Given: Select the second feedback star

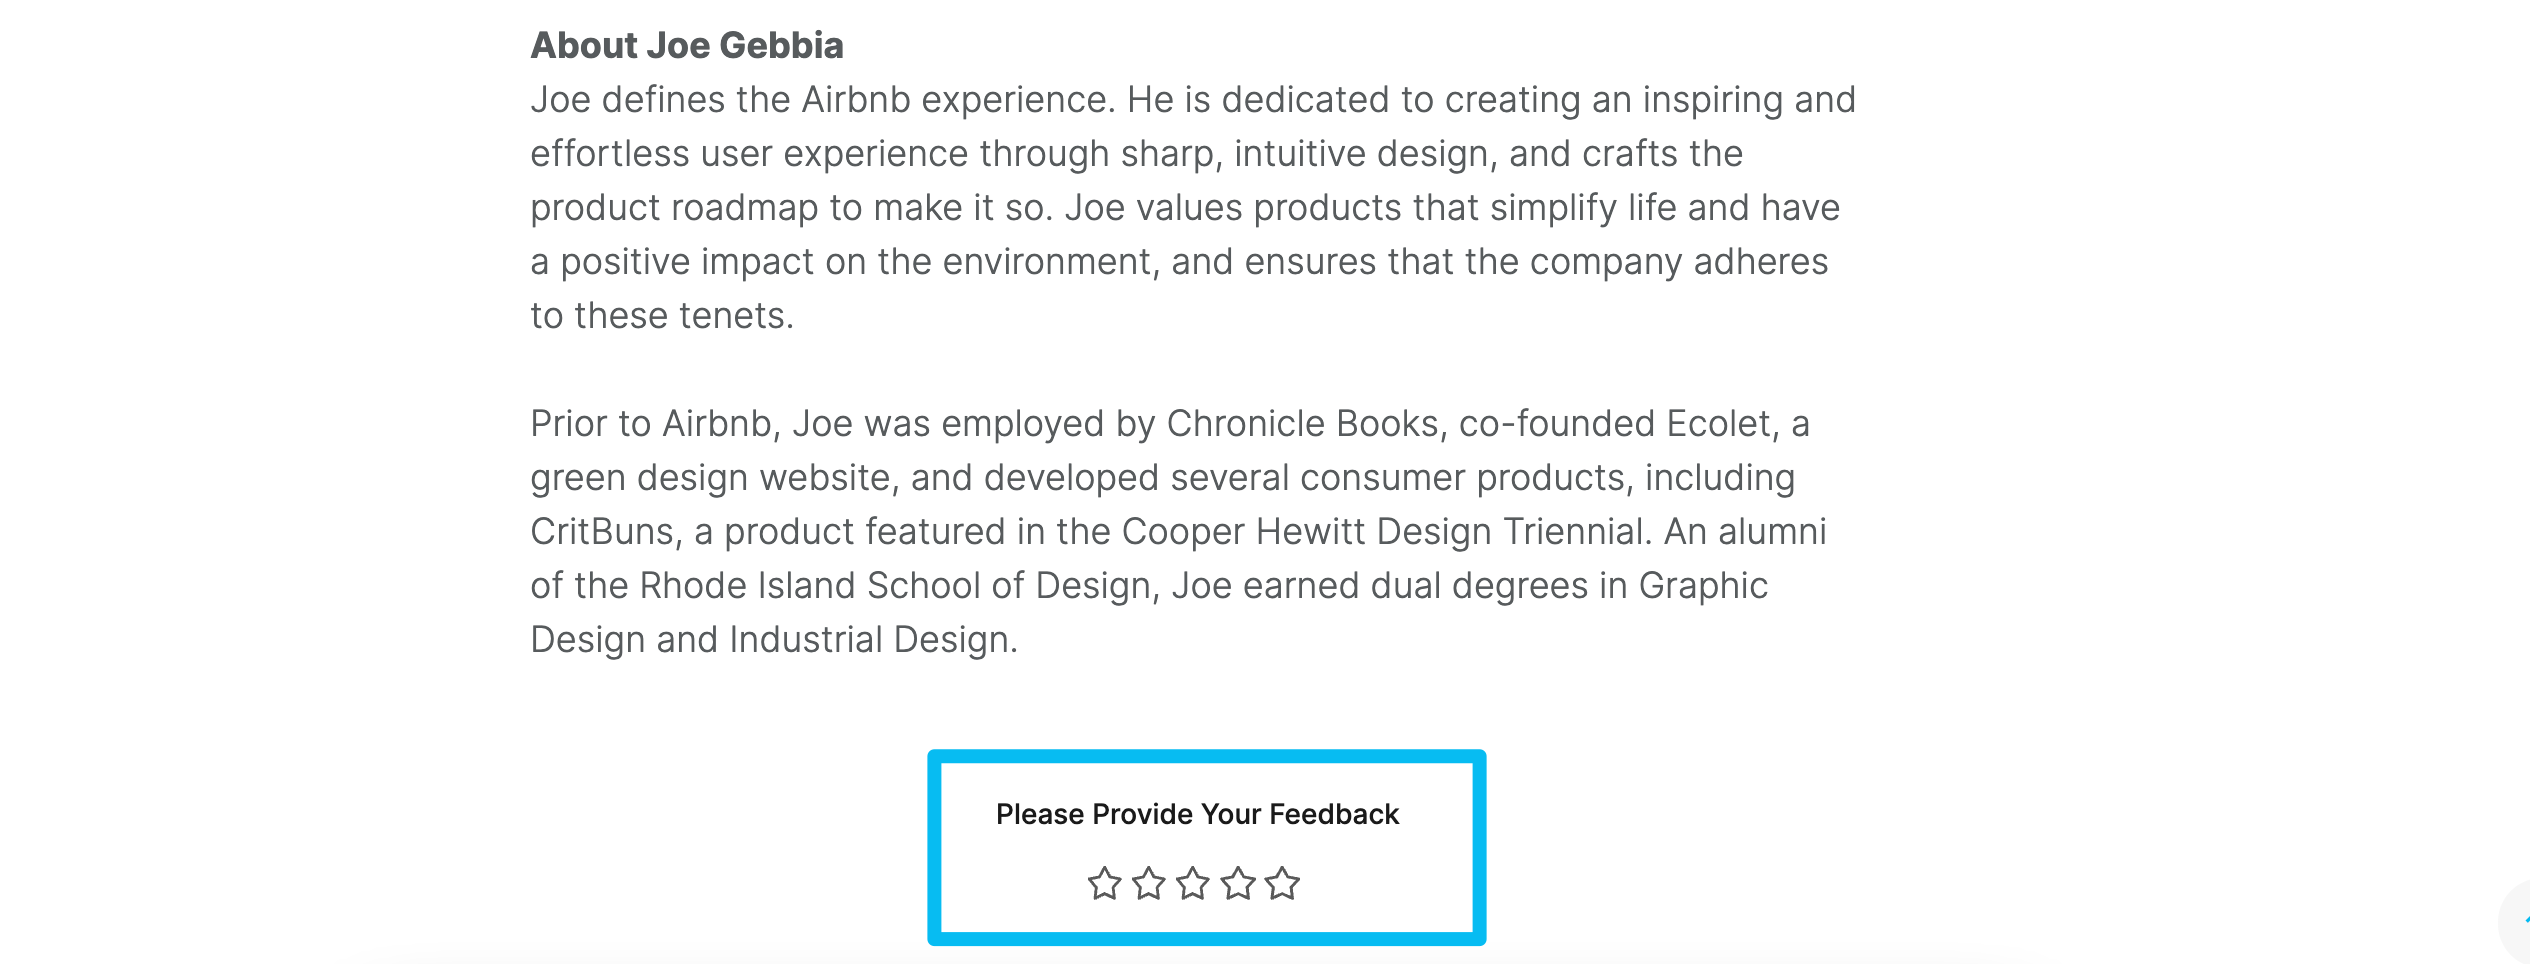Looking at the screenshot, I should pos(1149,884).
